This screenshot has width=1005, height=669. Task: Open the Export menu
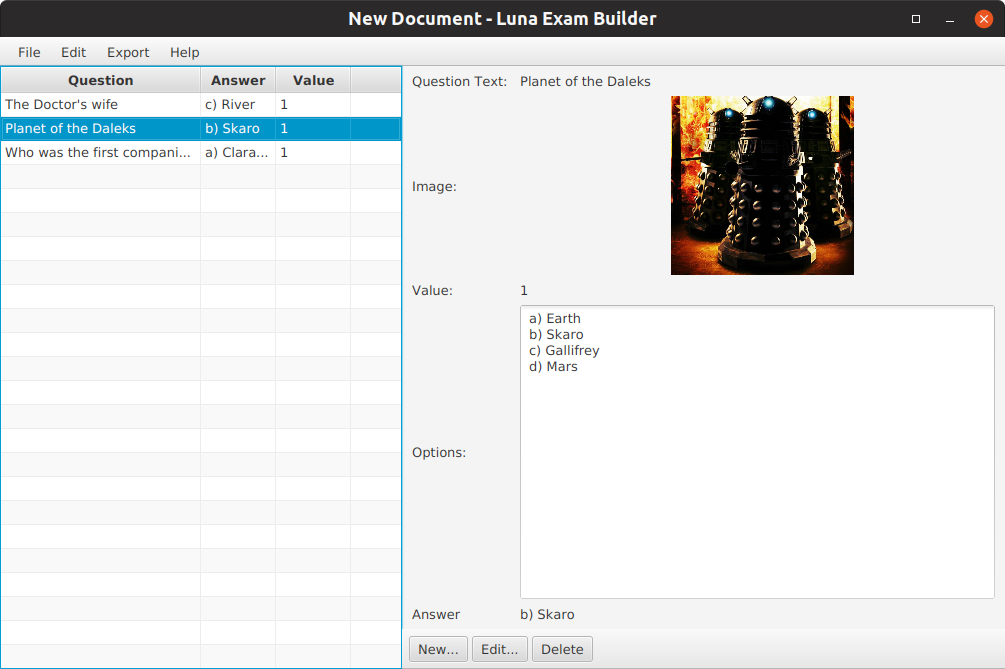128,53
